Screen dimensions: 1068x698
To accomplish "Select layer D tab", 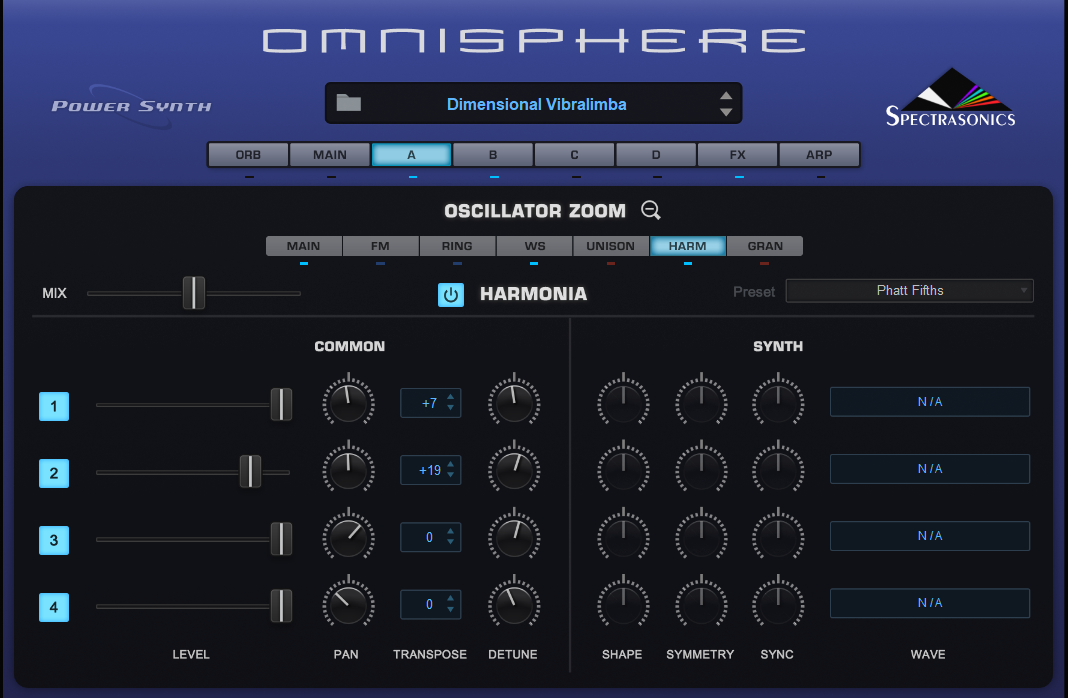I will (656, 155).
